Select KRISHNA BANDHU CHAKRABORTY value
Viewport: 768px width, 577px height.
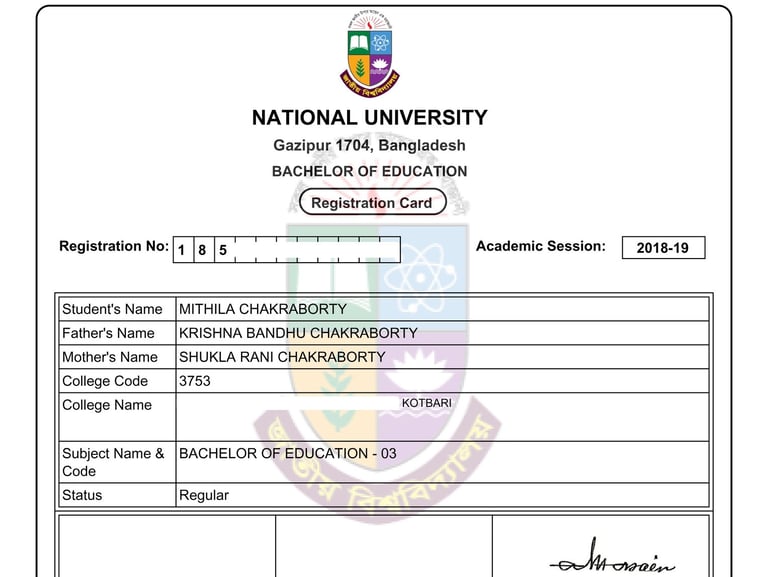click(298, 333)
